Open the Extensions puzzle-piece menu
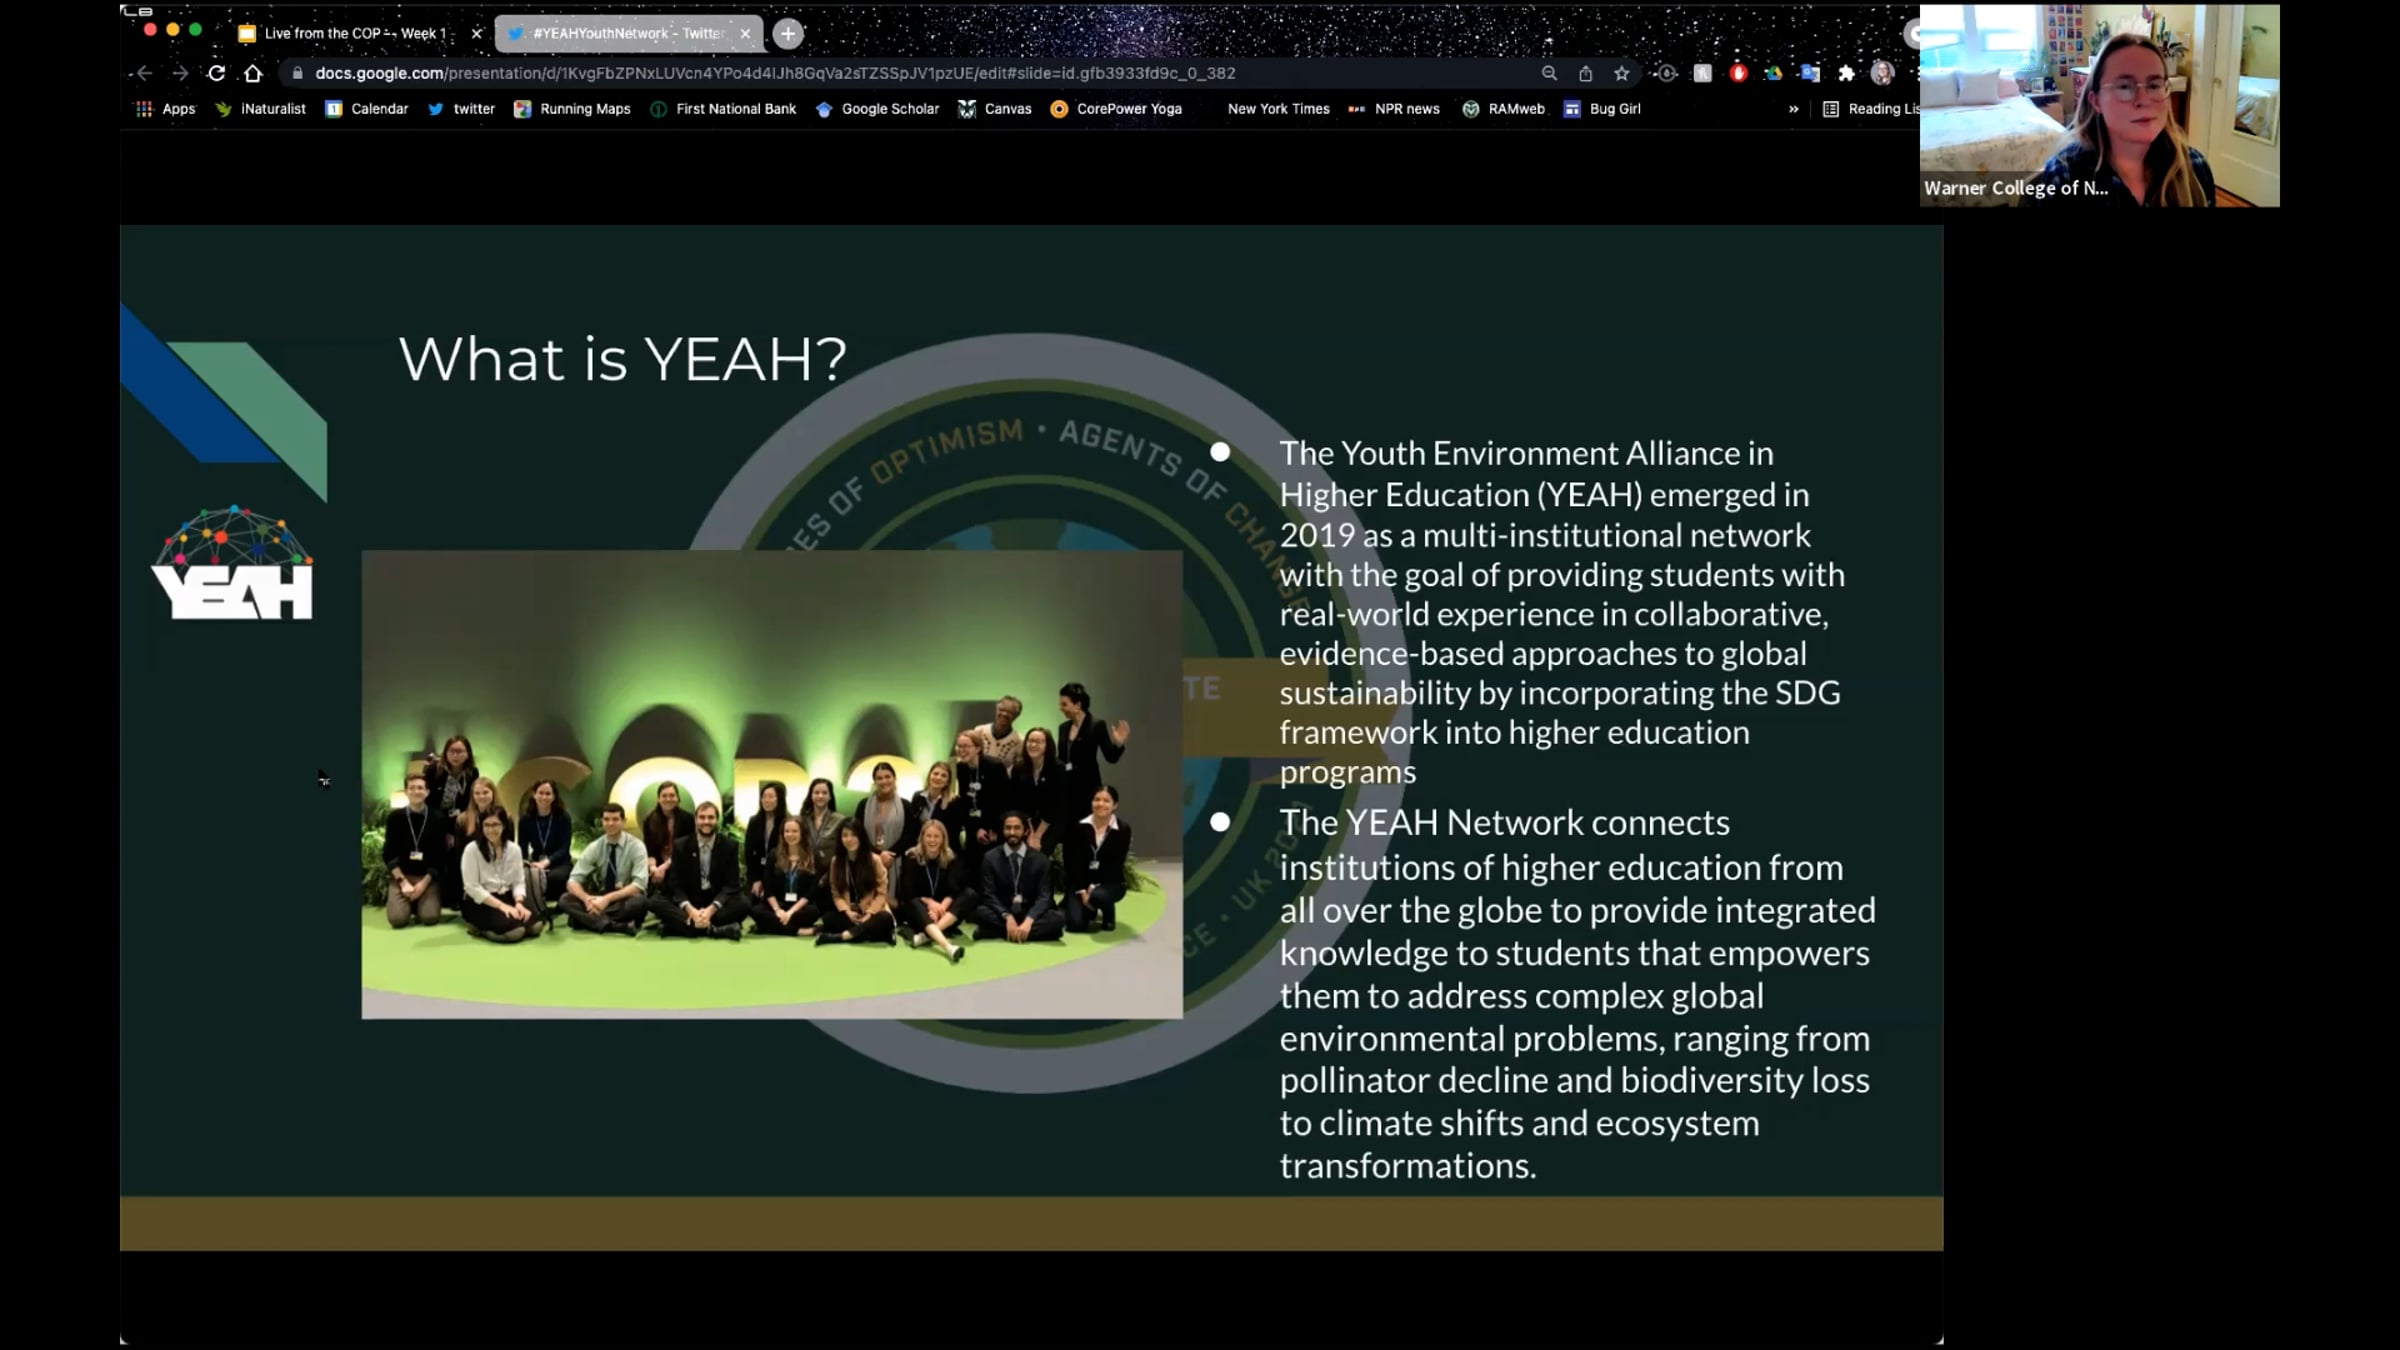Screen dimensions: 2400x1350 click(x=1846, y=73)
